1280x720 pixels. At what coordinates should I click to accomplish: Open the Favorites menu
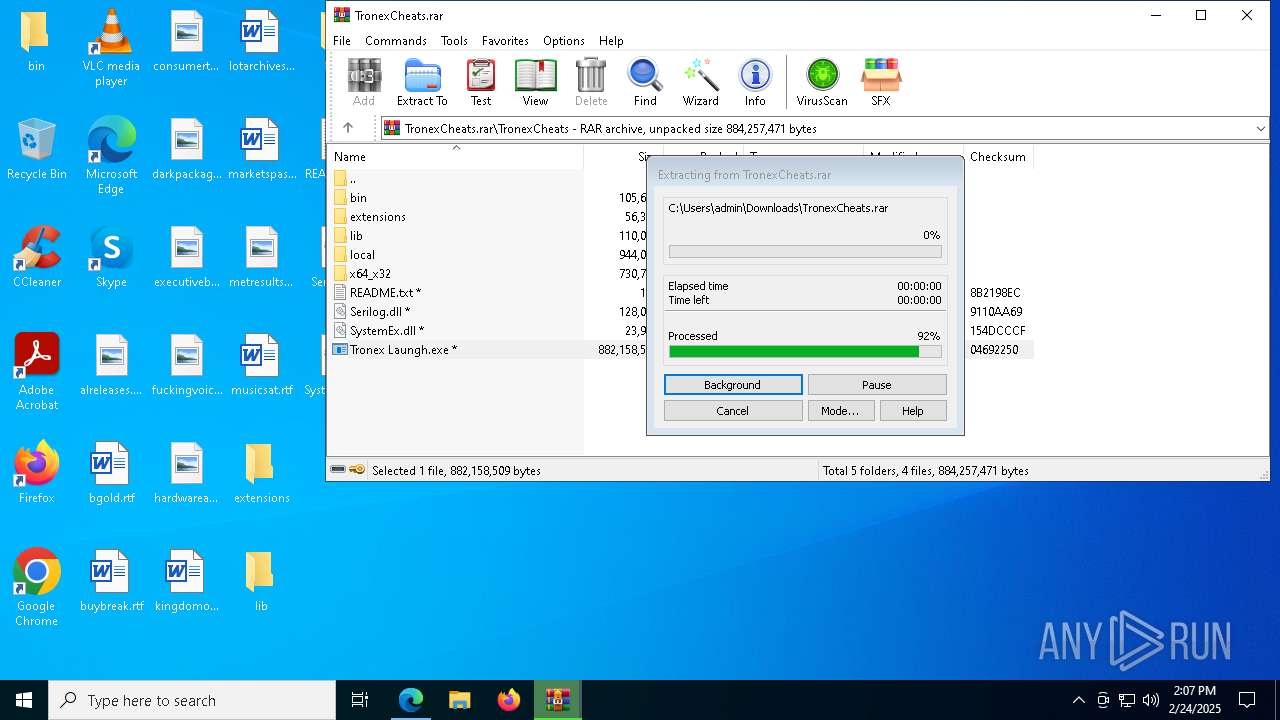click(505, 41)
